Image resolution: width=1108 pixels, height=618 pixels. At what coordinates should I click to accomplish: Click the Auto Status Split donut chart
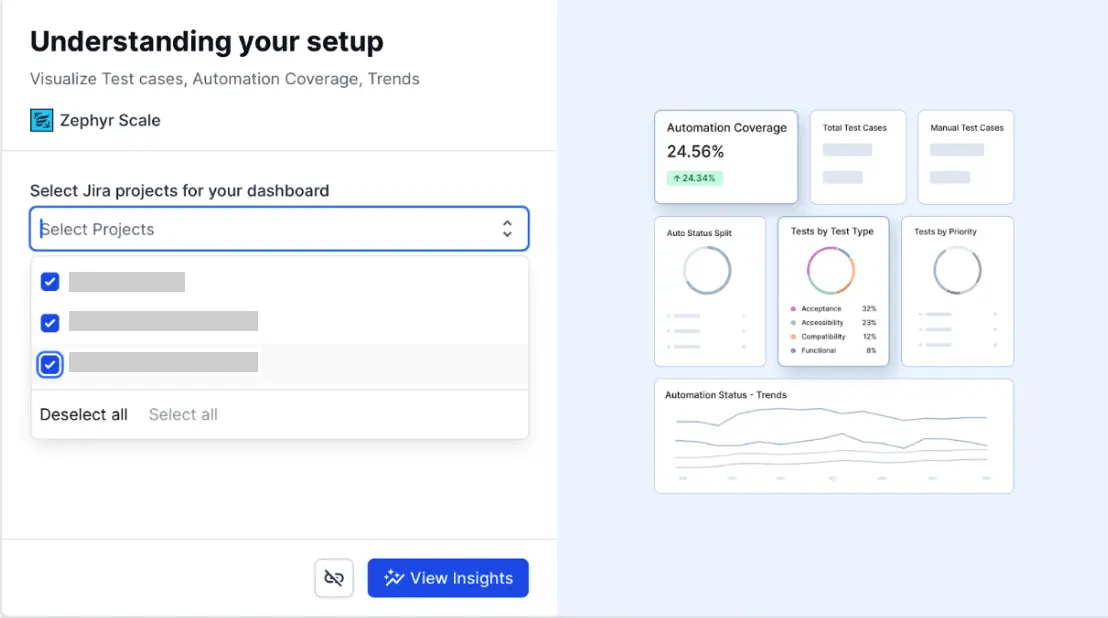coord(707,270)
